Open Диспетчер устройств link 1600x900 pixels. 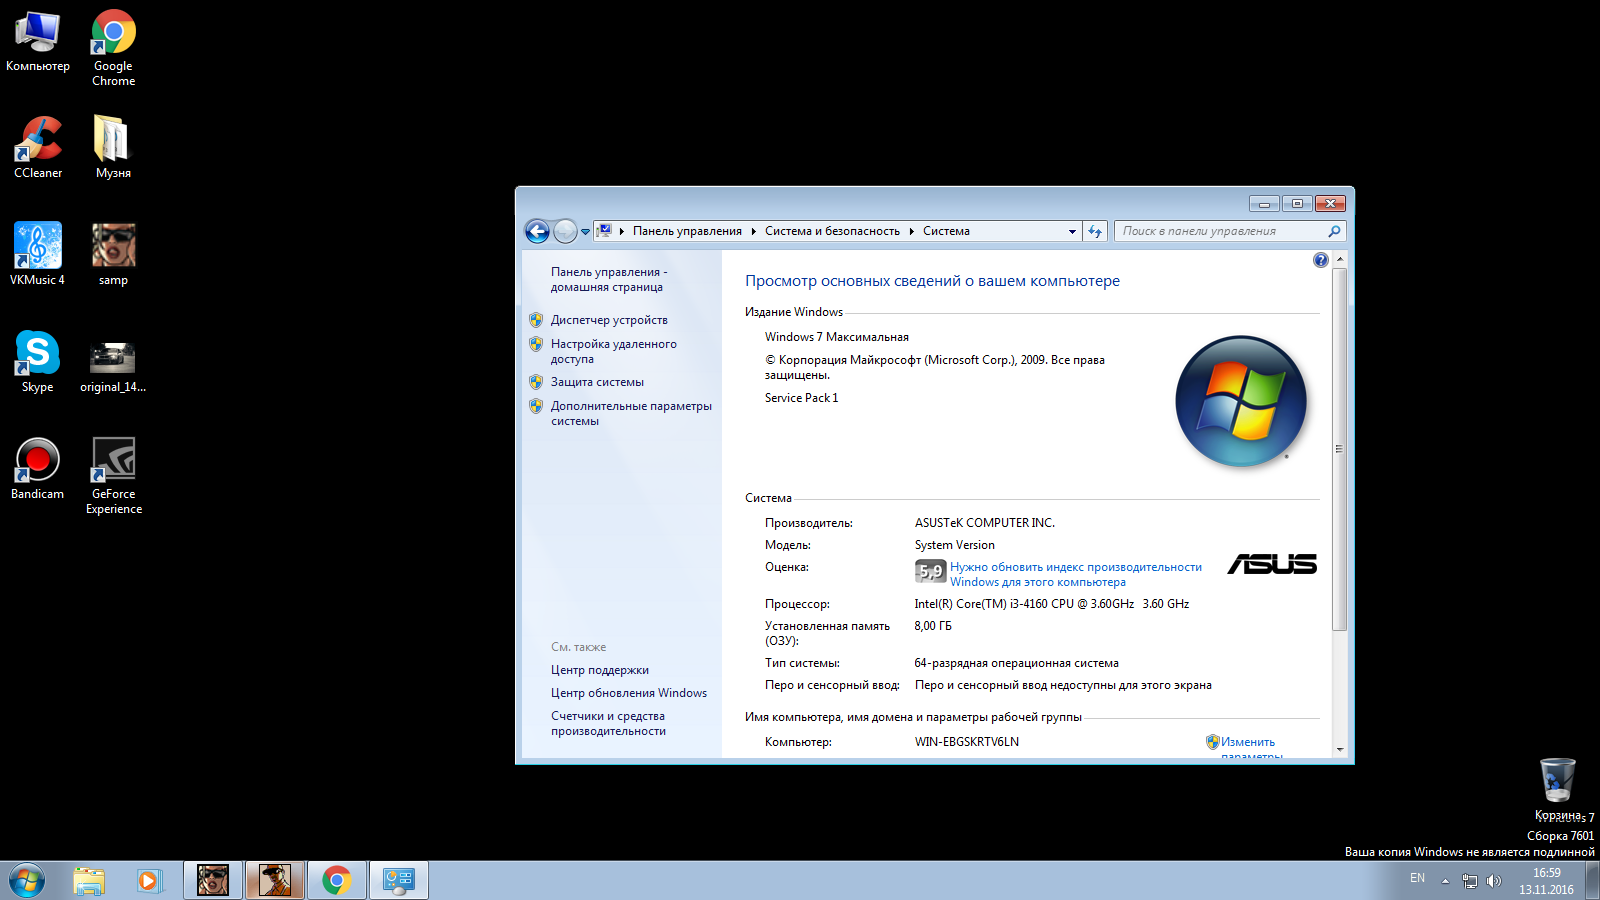click(609, 320)
